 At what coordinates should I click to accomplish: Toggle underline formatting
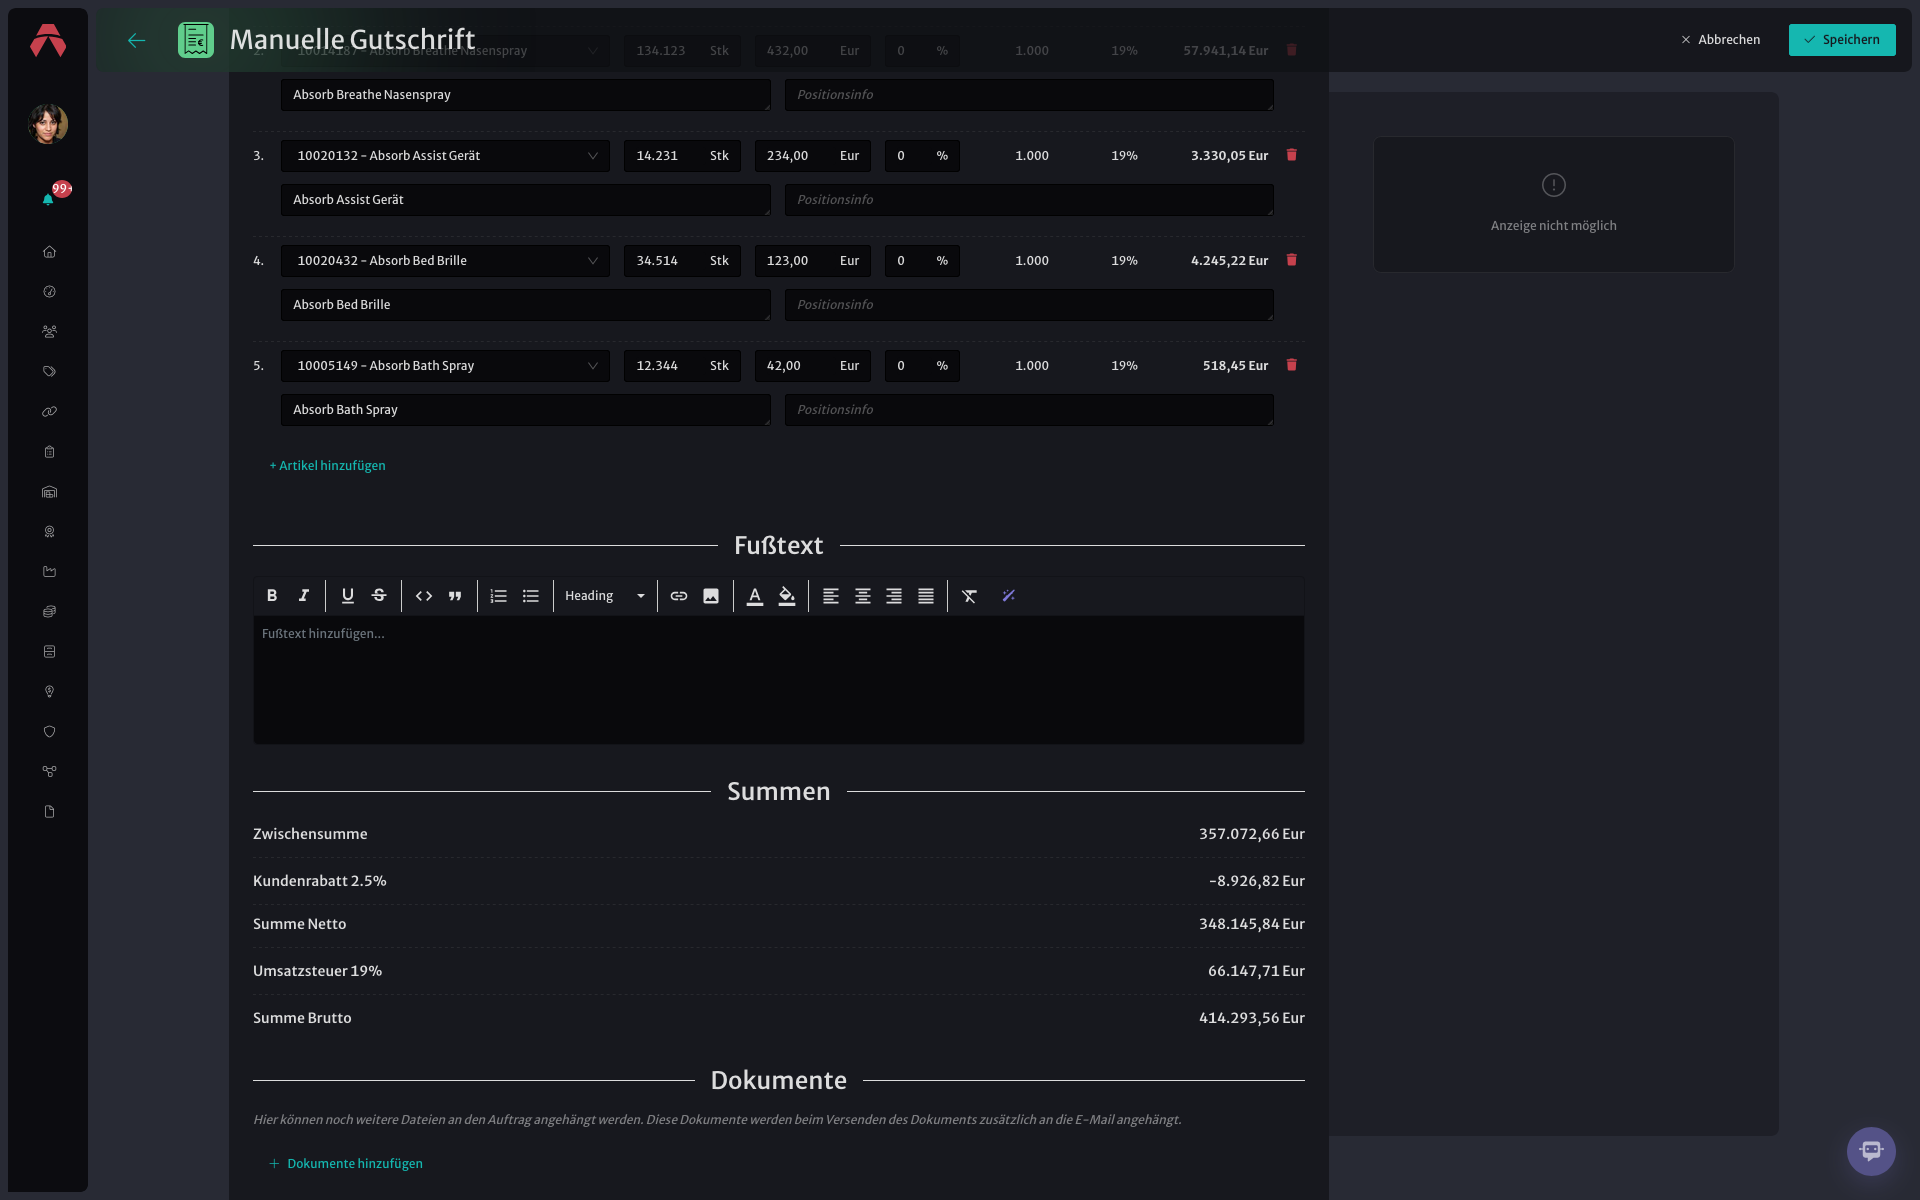(x=348, y=596)
